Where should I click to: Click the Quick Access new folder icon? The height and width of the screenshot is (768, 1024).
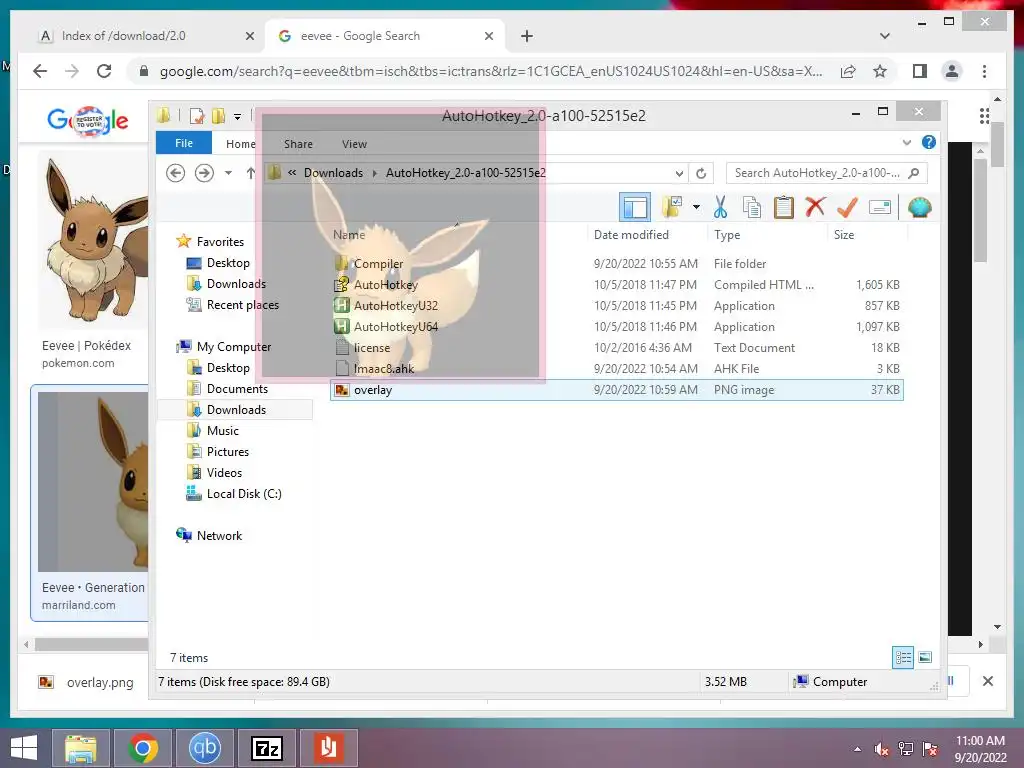[x=218, y=116]
